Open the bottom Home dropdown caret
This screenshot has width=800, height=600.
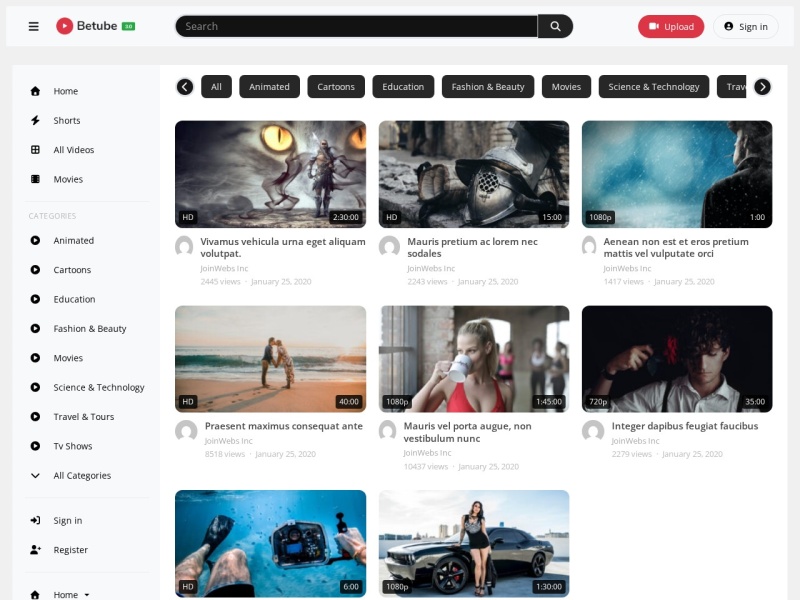(87, 595)
